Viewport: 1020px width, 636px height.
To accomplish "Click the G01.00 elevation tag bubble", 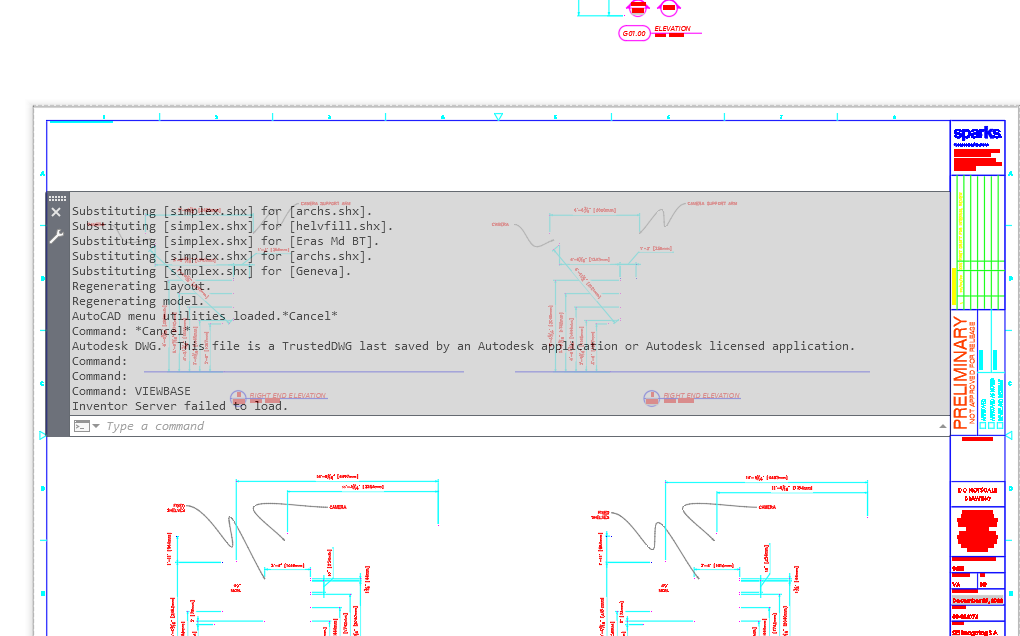I will pyautogui.click(x=634, y=34).
